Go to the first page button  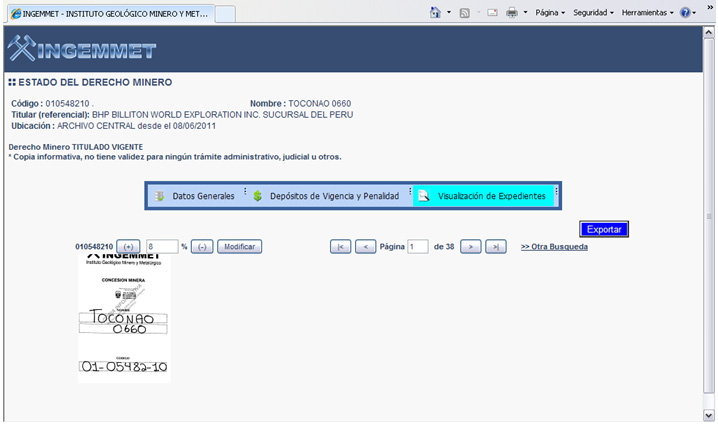click(340, 246)
